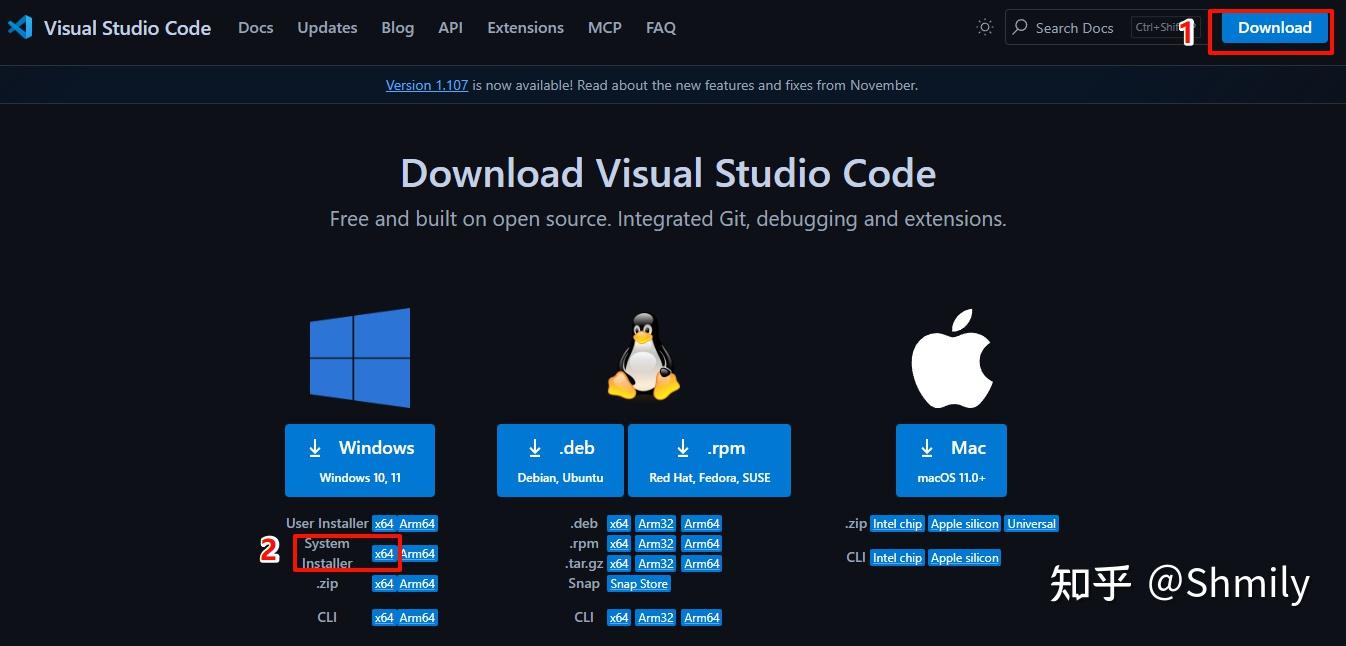Click the download arrow icon on the .rpm button
The height and width of the screenshot is (646, 1346).
point(683,448)
